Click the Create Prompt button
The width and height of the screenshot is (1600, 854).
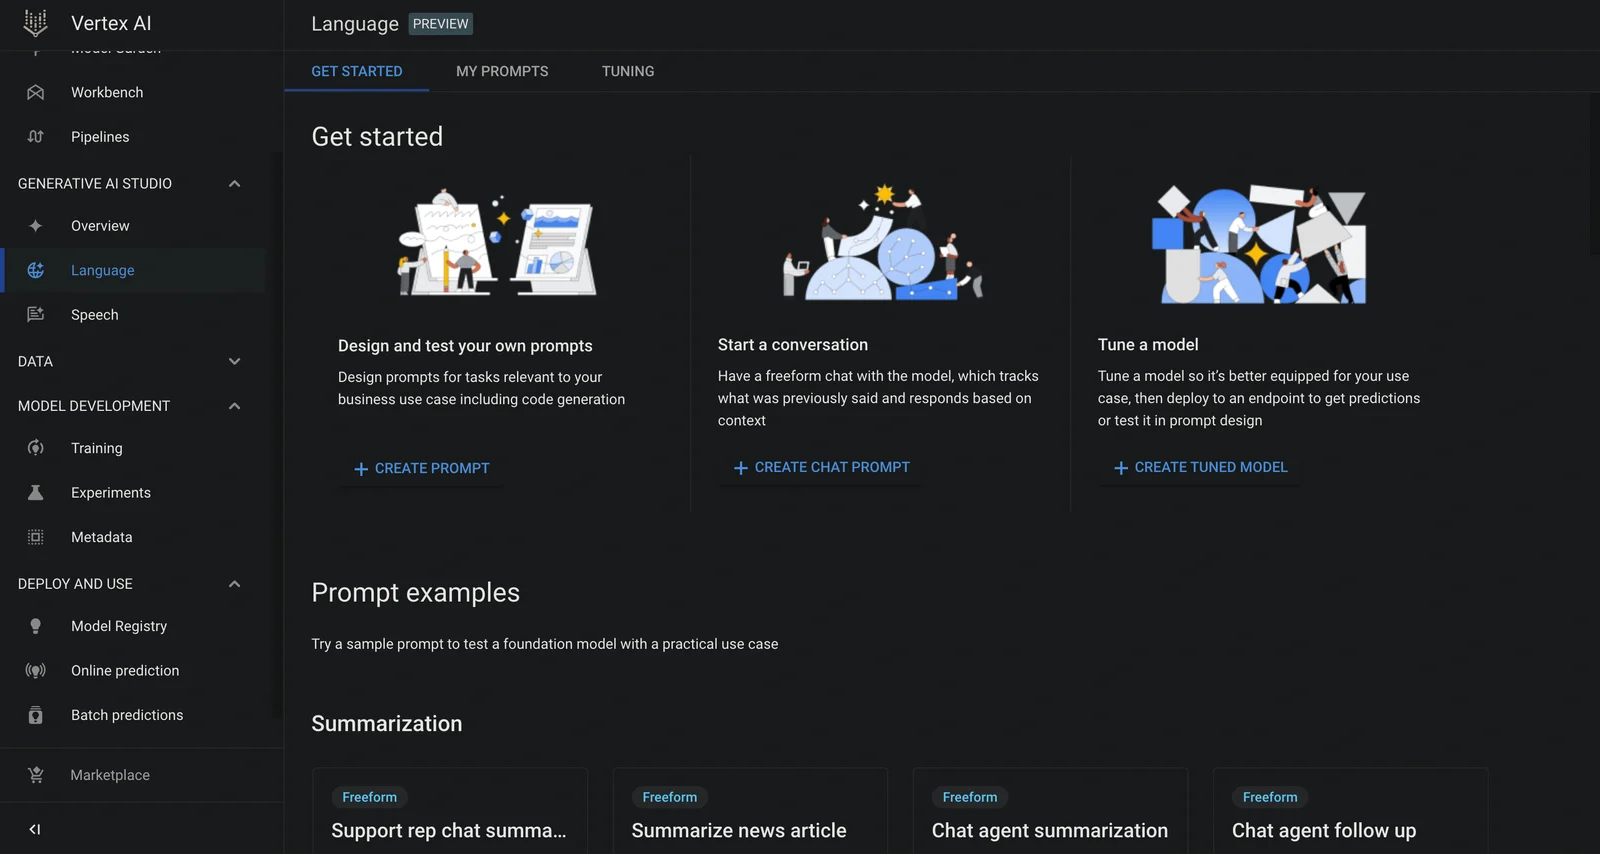point(422,468)
